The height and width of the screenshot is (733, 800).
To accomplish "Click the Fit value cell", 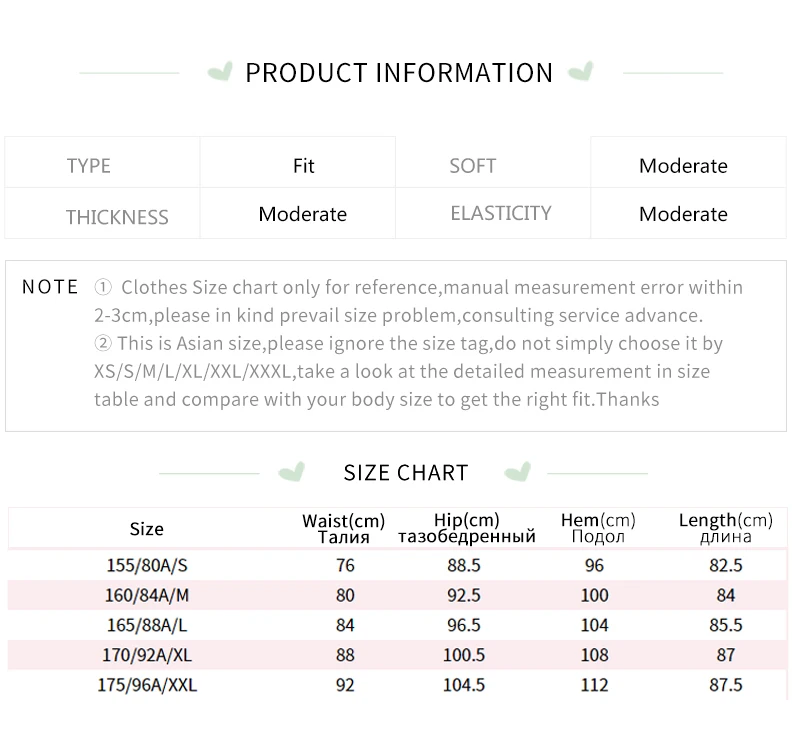I will 297,162.
